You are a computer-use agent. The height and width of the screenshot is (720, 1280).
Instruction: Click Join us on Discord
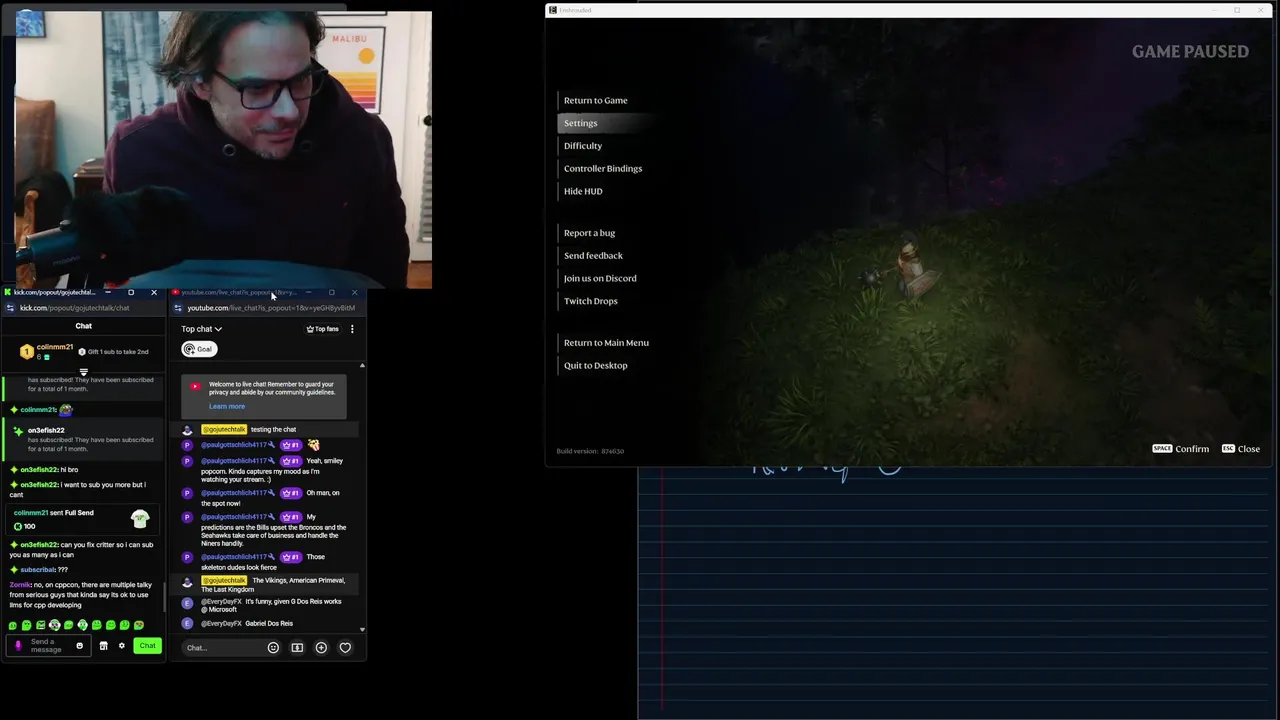600,279
